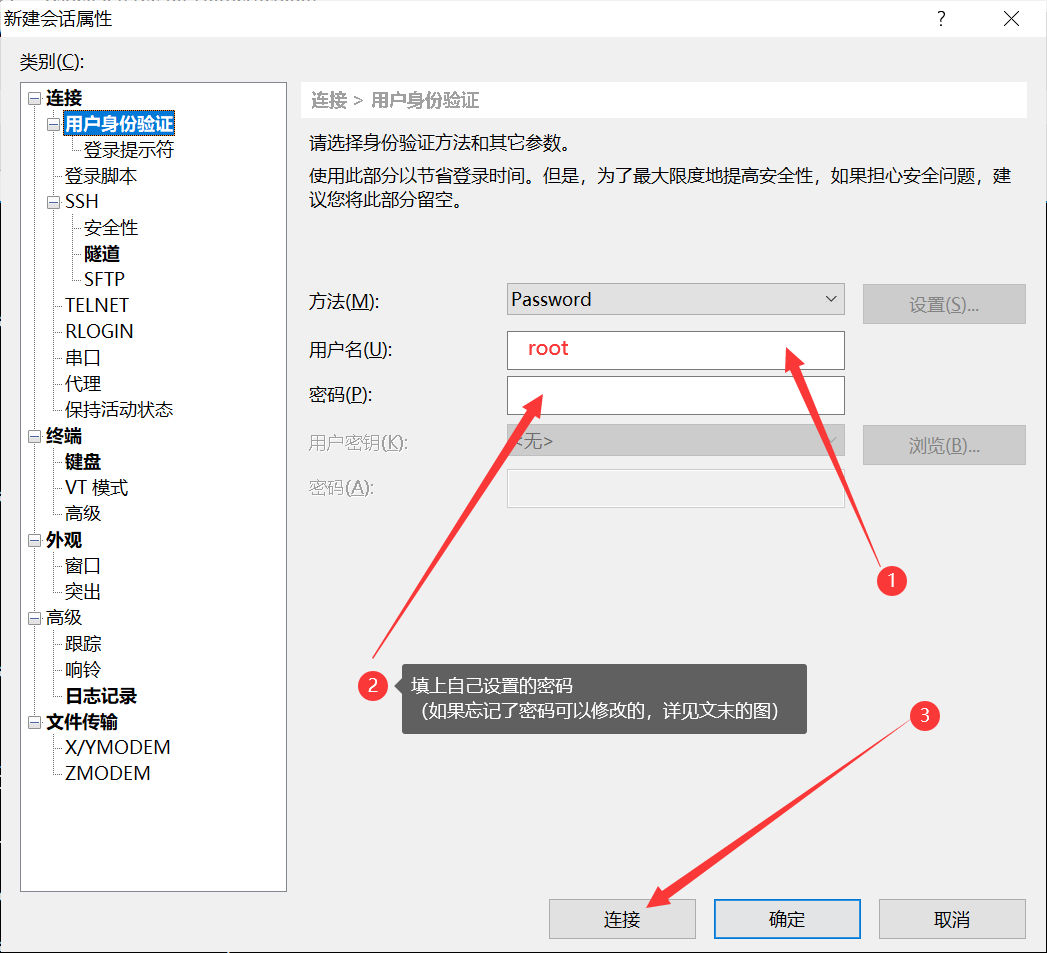Open the 方法 Password dropdown
Viewport: 1047px width, 953px height.
(675, 299)
